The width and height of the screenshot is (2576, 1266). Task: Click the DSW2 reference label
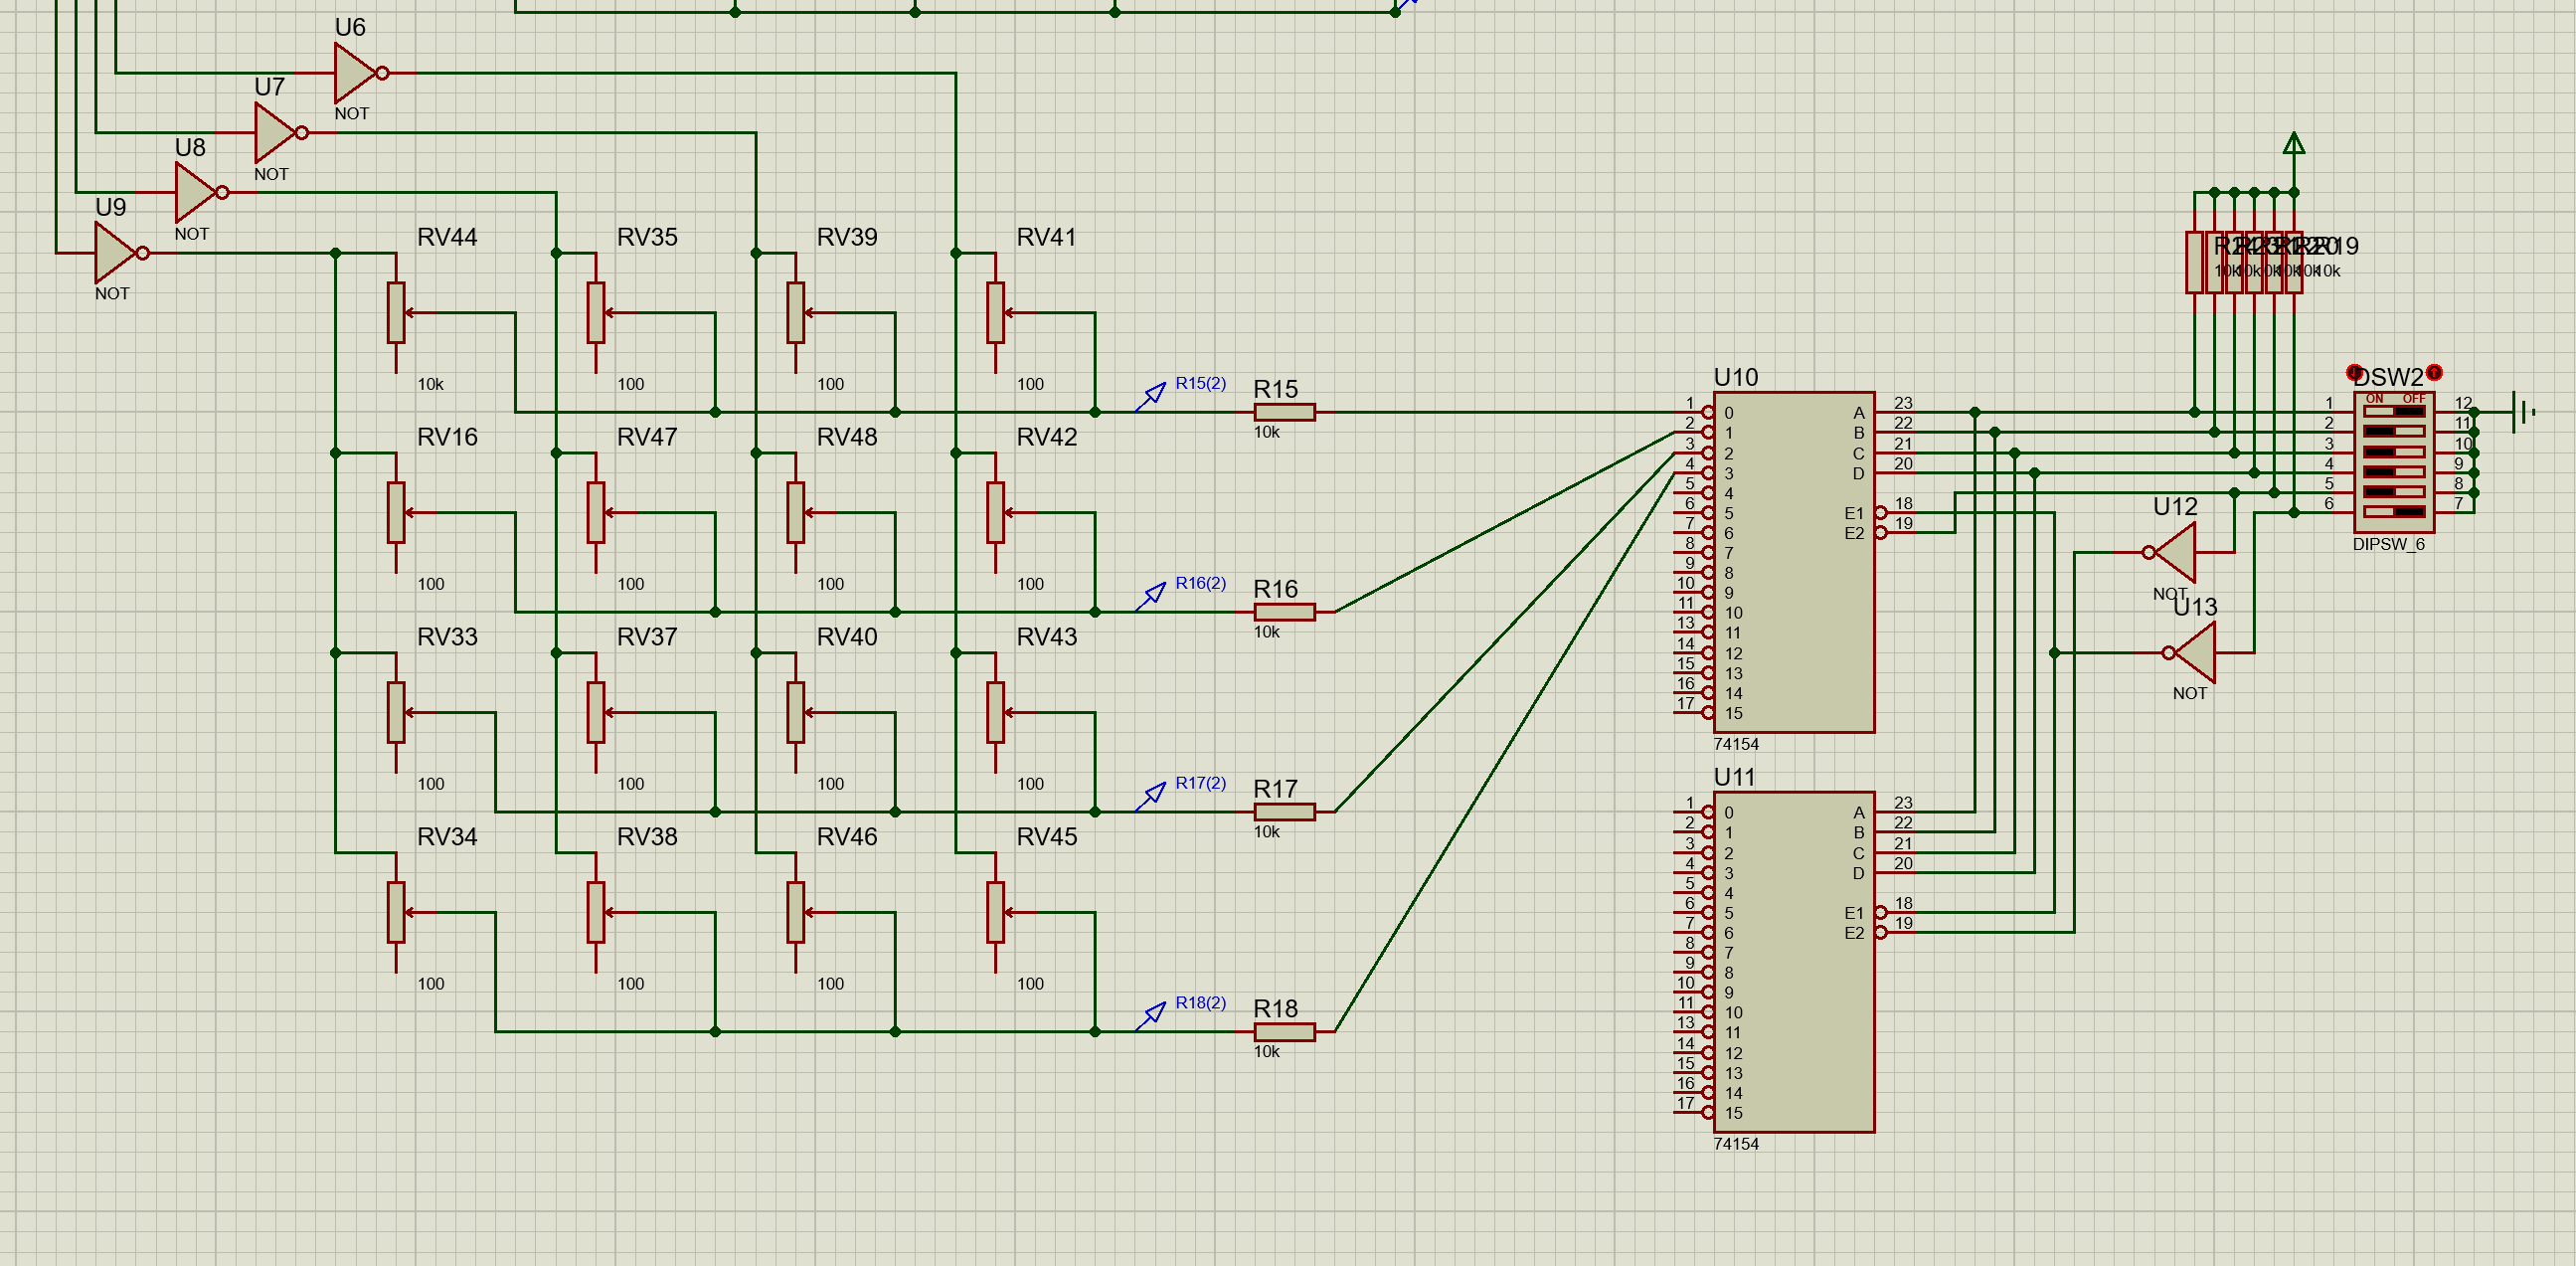coord(2389,377)
